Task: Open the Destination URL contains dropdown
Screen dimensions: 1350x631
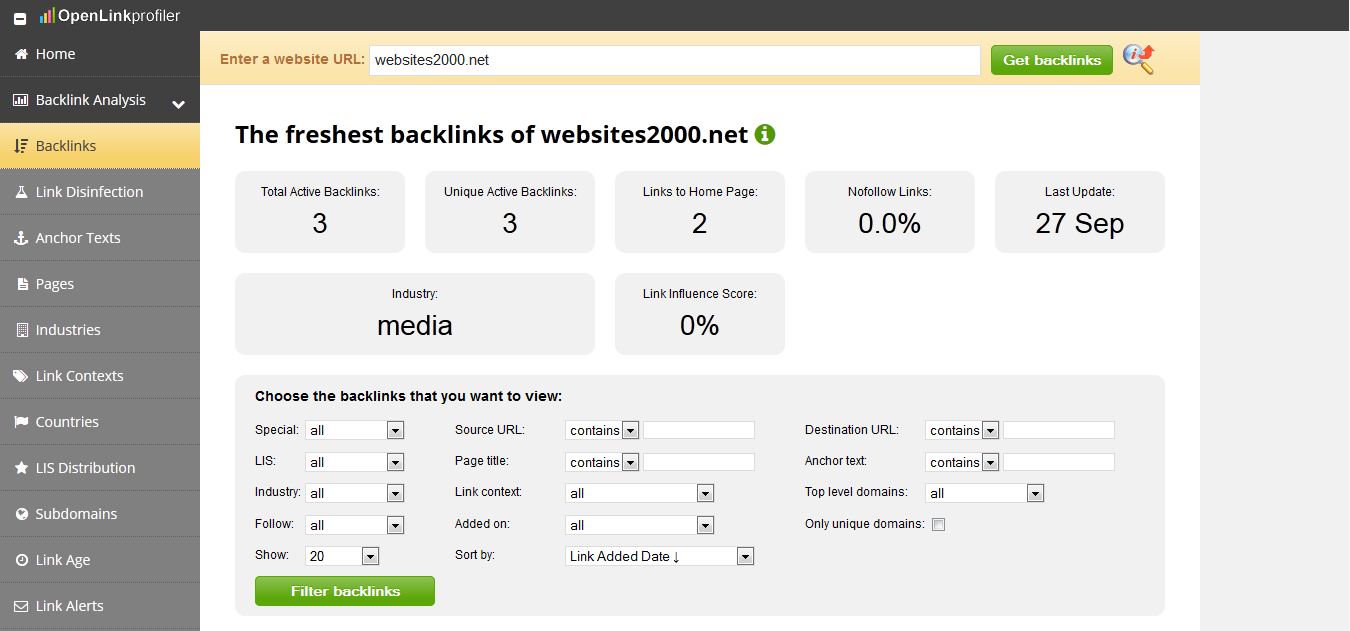Action: click(962, 430)
